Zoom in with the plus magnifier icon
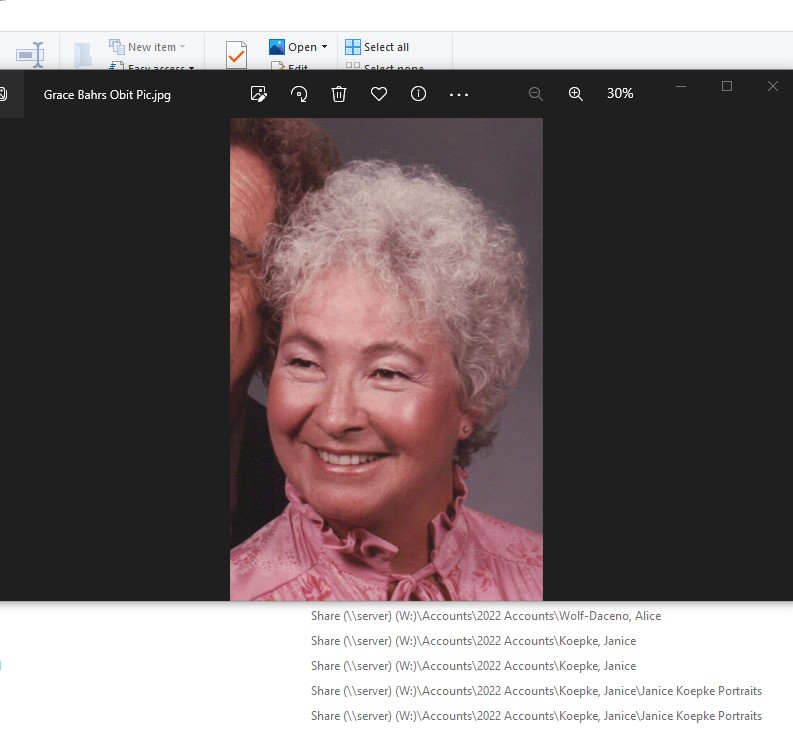 click(576, 93)
